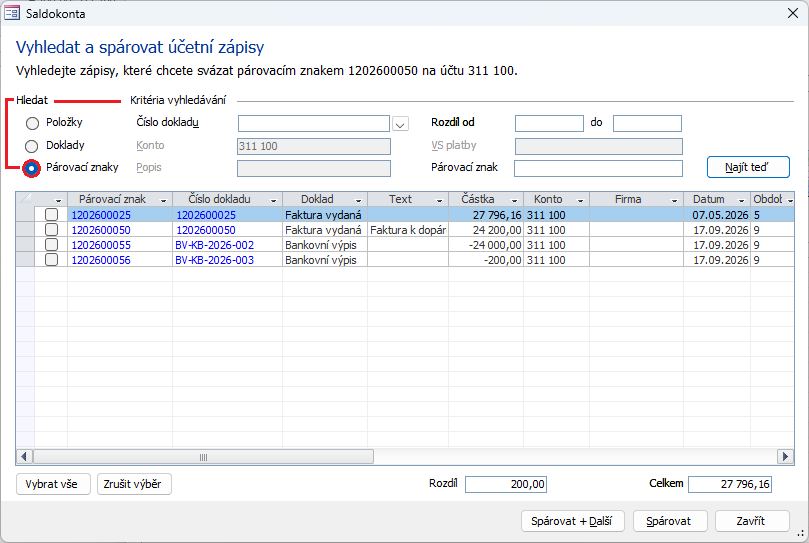Click Vybrat vše button
809x543 pixels.
[x=53, y=484]
